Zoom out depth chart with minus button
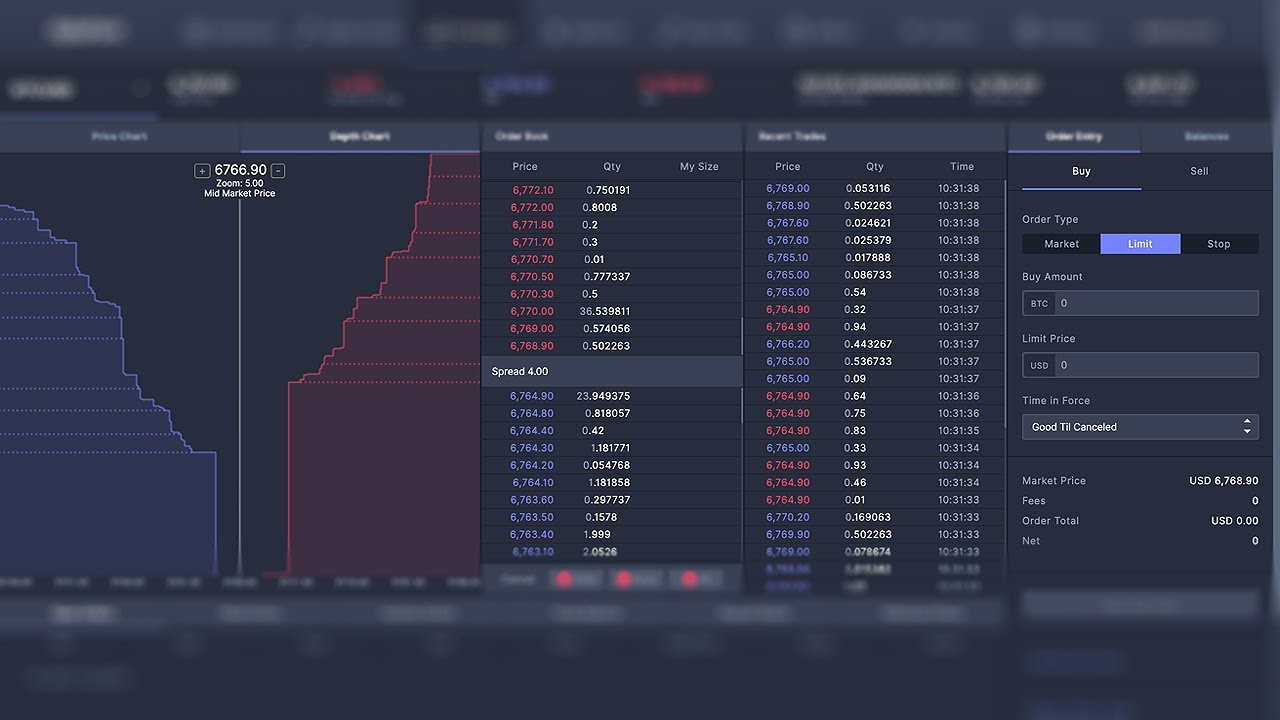The image size is (1280, 720). (x=278, y=171)
